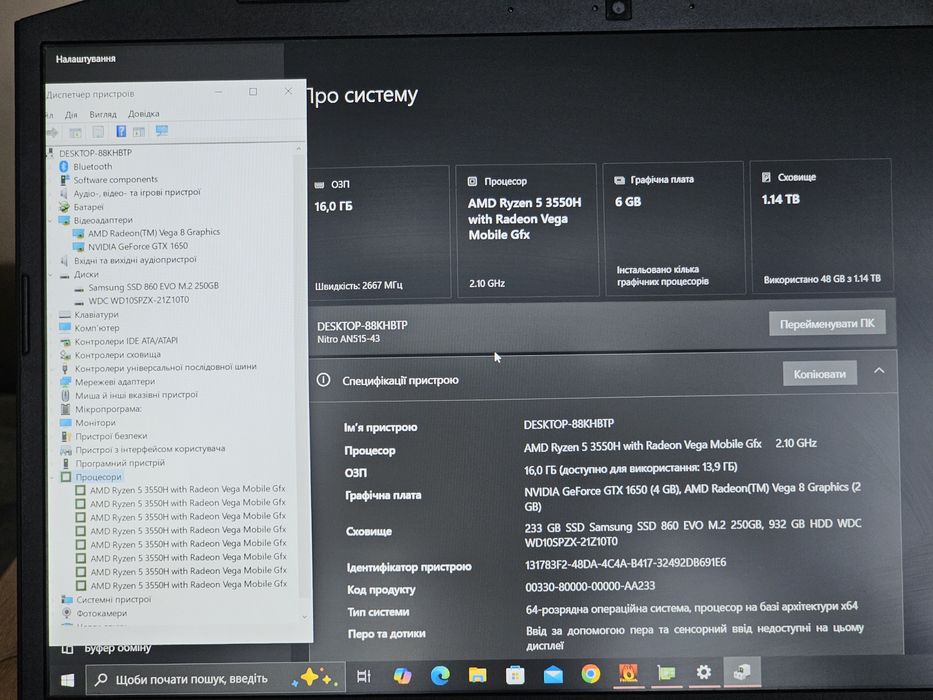Click the Device Manager scrollbar down arrow
This screenshot has height=700, width=933.
[x=305, y=617]
